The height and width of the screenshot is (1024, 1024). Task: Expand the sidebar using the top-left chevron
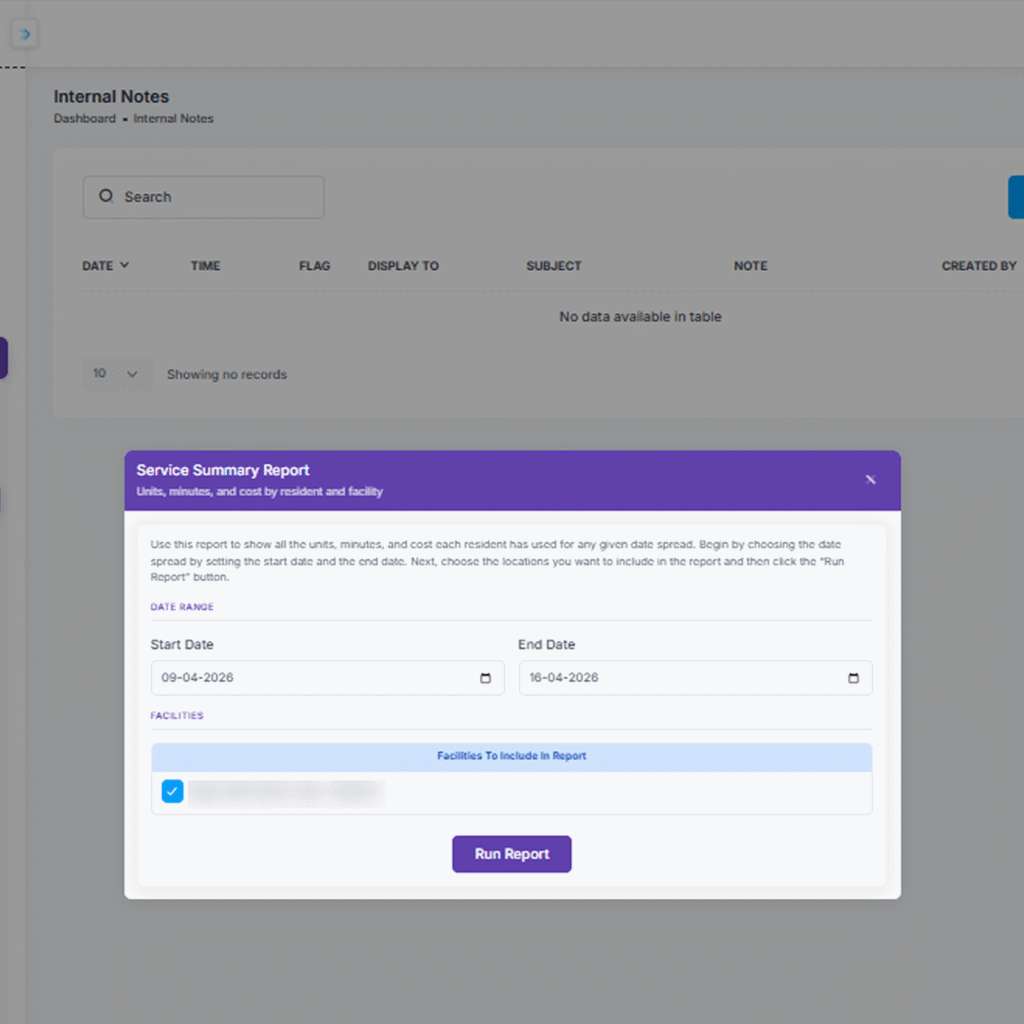click(x=26, y=35)
